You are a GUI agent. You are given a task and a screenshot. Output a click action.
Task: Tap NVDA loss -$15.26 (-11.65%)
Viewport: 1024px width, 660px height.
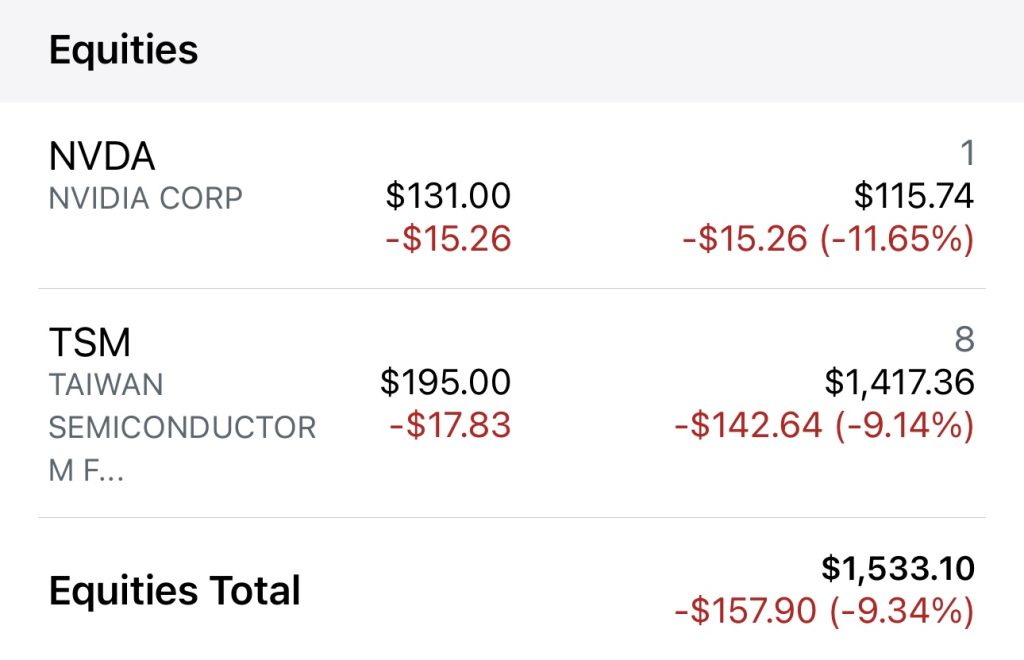tap(828, 239)
